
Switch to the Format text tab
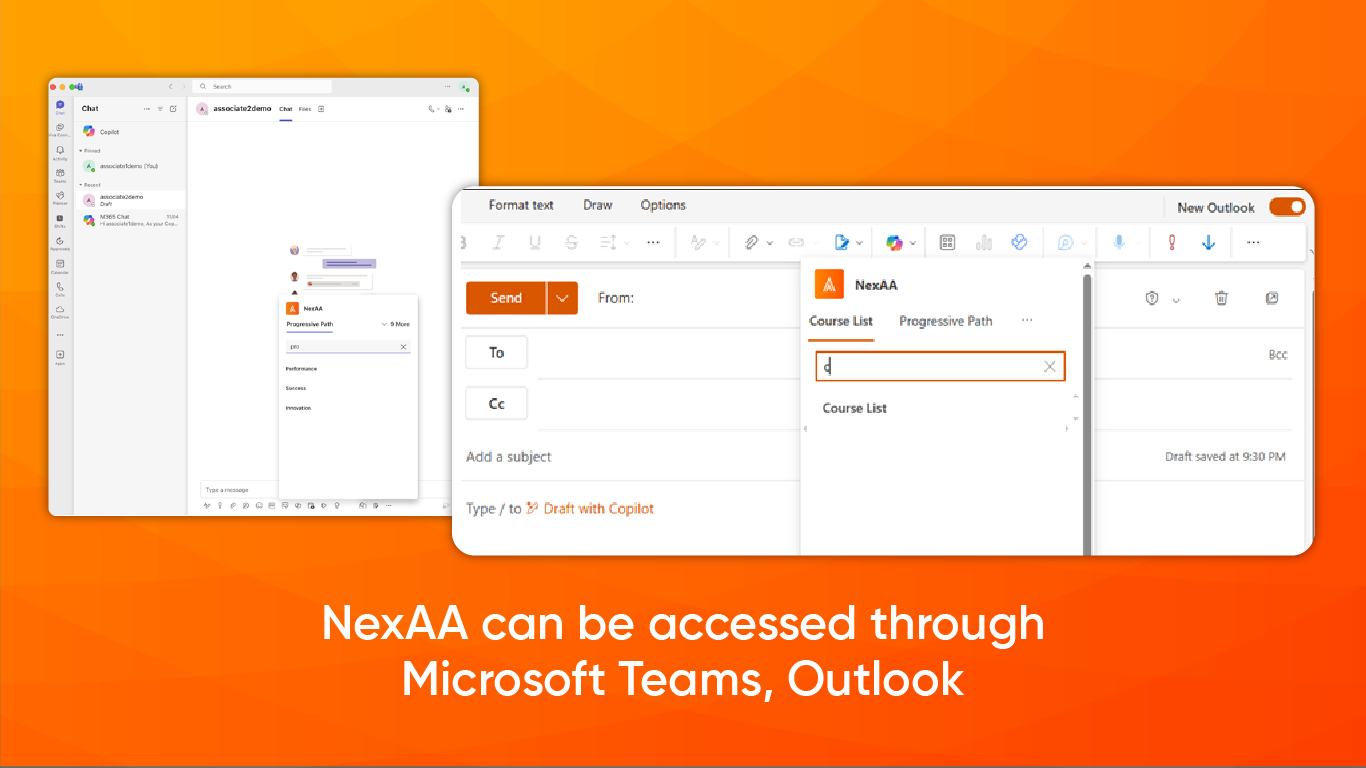[521, 205]
